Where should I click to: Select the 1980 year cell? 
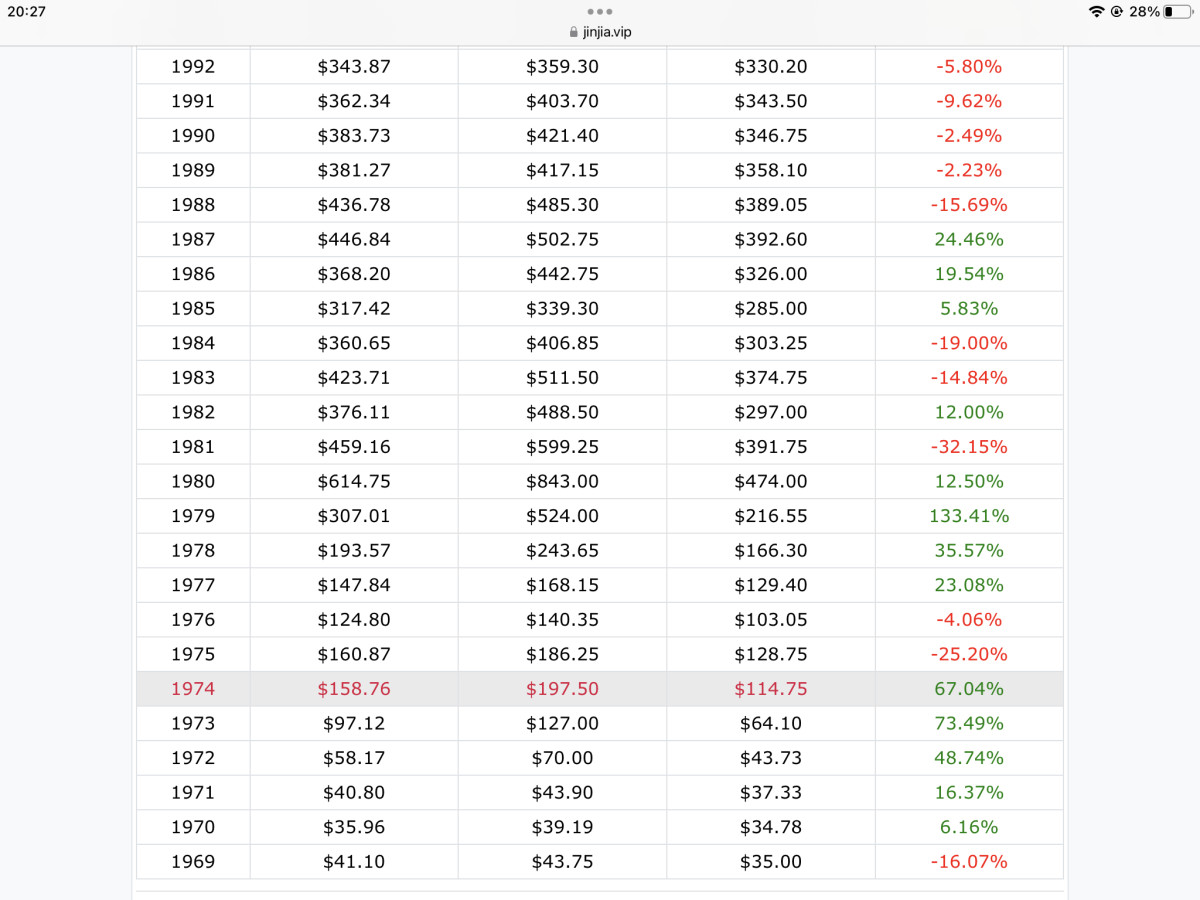coord(193,481)
